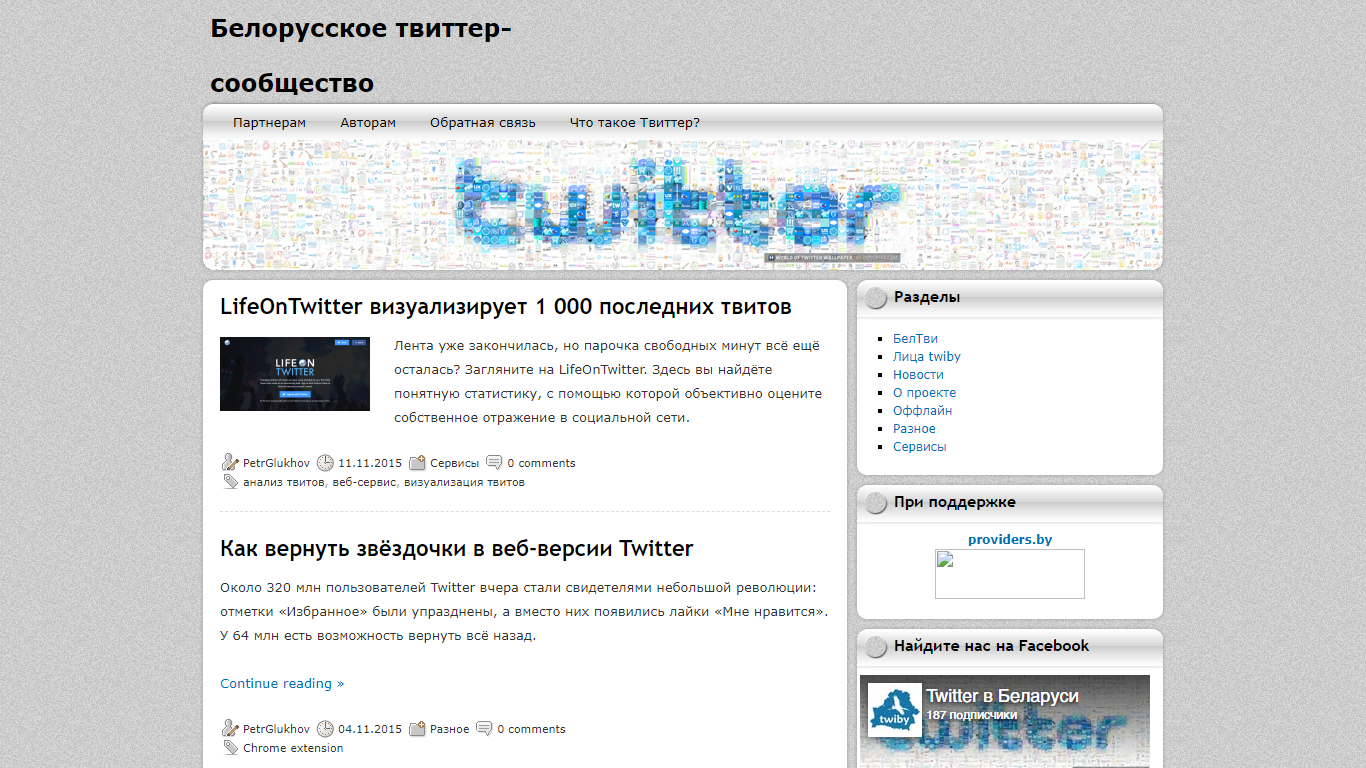Open 0 comments link on звёздочки post
This screenshot has width=1366, height=768.
click(x=531, y=729)
